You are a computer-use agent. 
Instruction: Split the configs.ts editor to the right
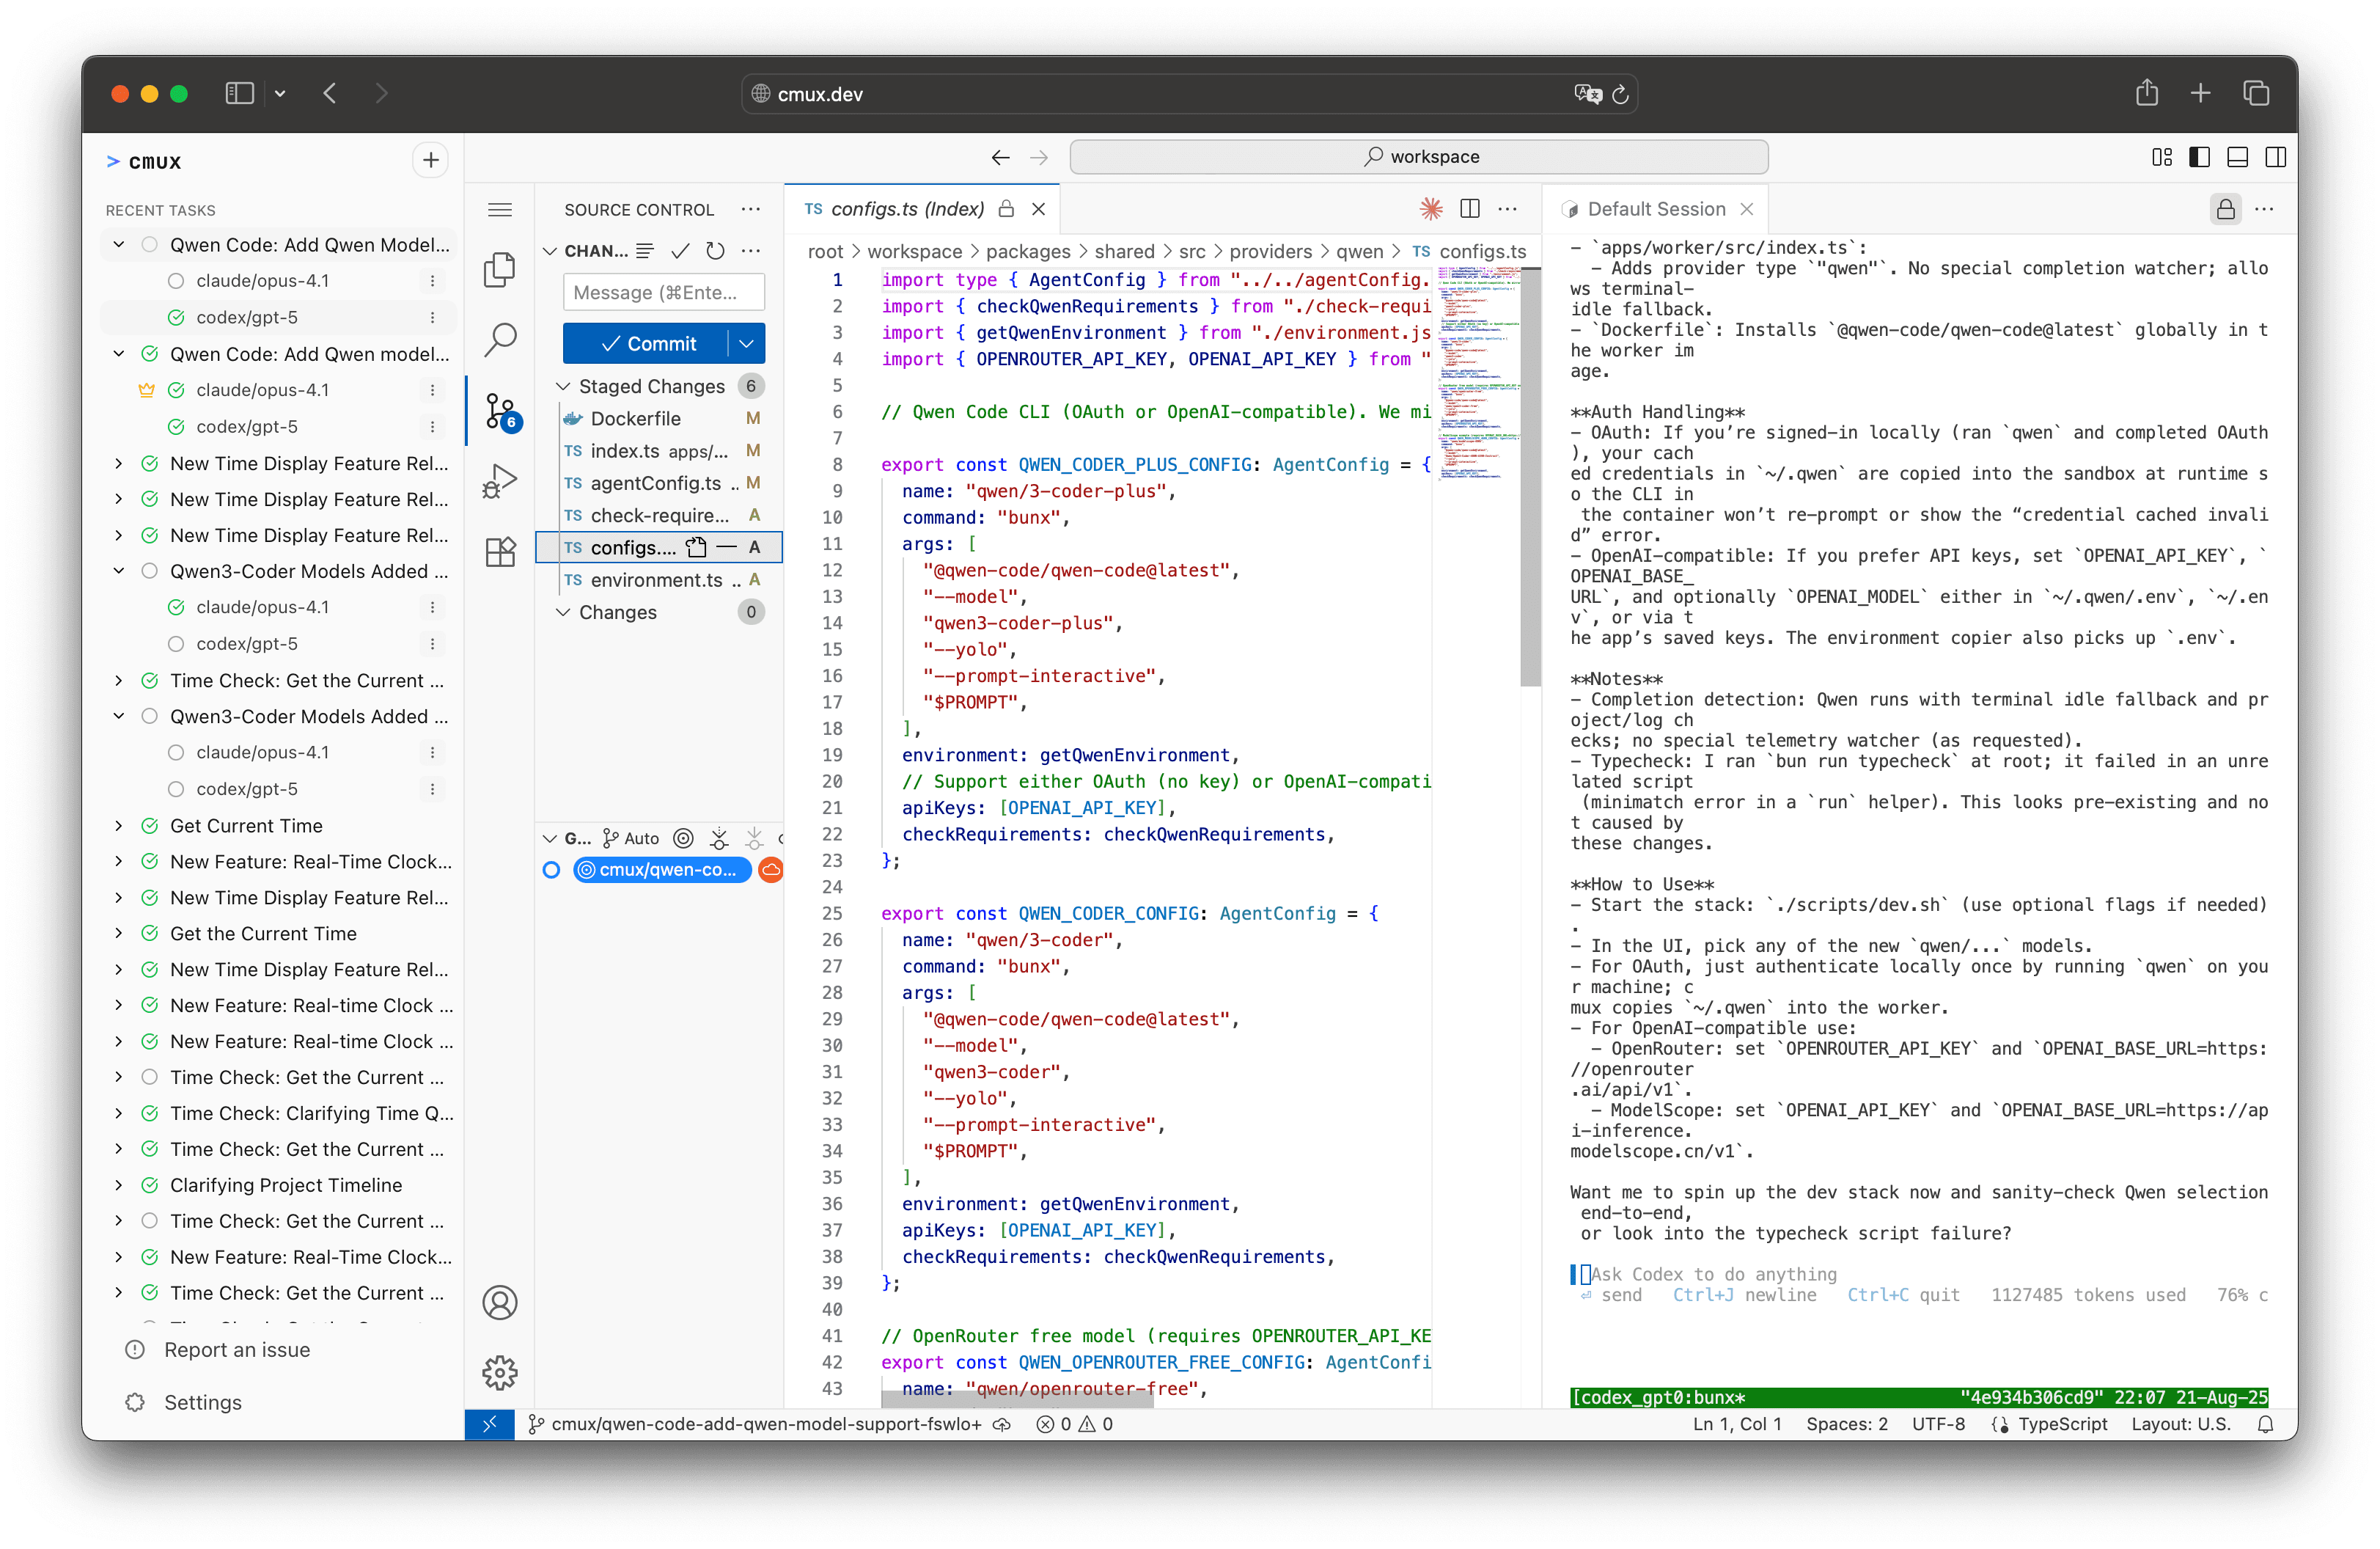pyautogui.click(x=1469, y=209)
